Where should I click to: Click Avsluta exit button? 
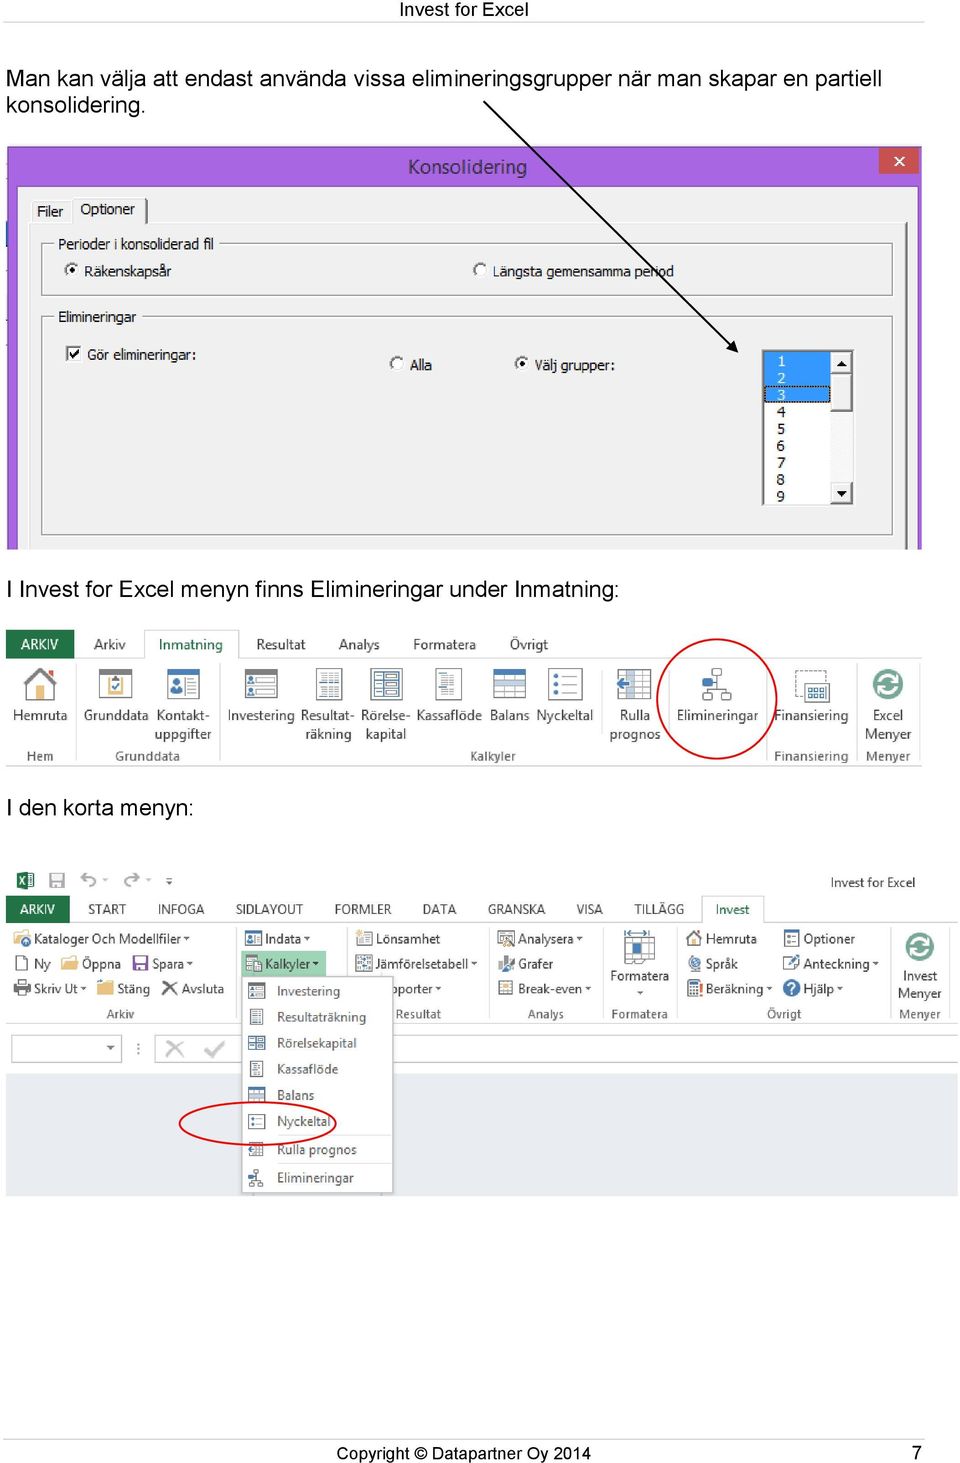tap(193, 989)
